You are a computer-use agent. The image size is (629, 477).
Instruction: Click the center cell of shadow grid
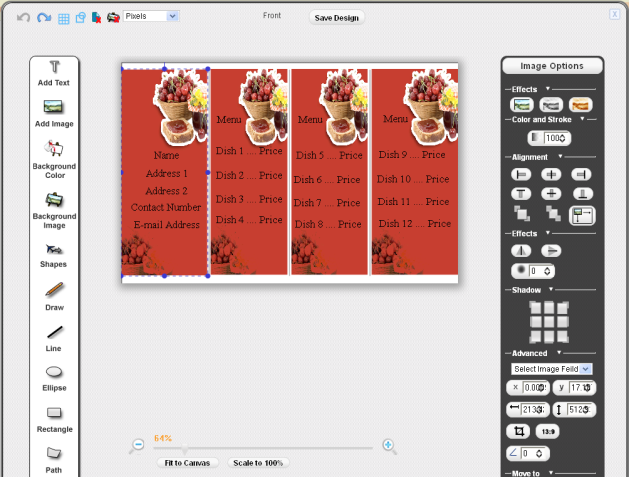point(549,322)
